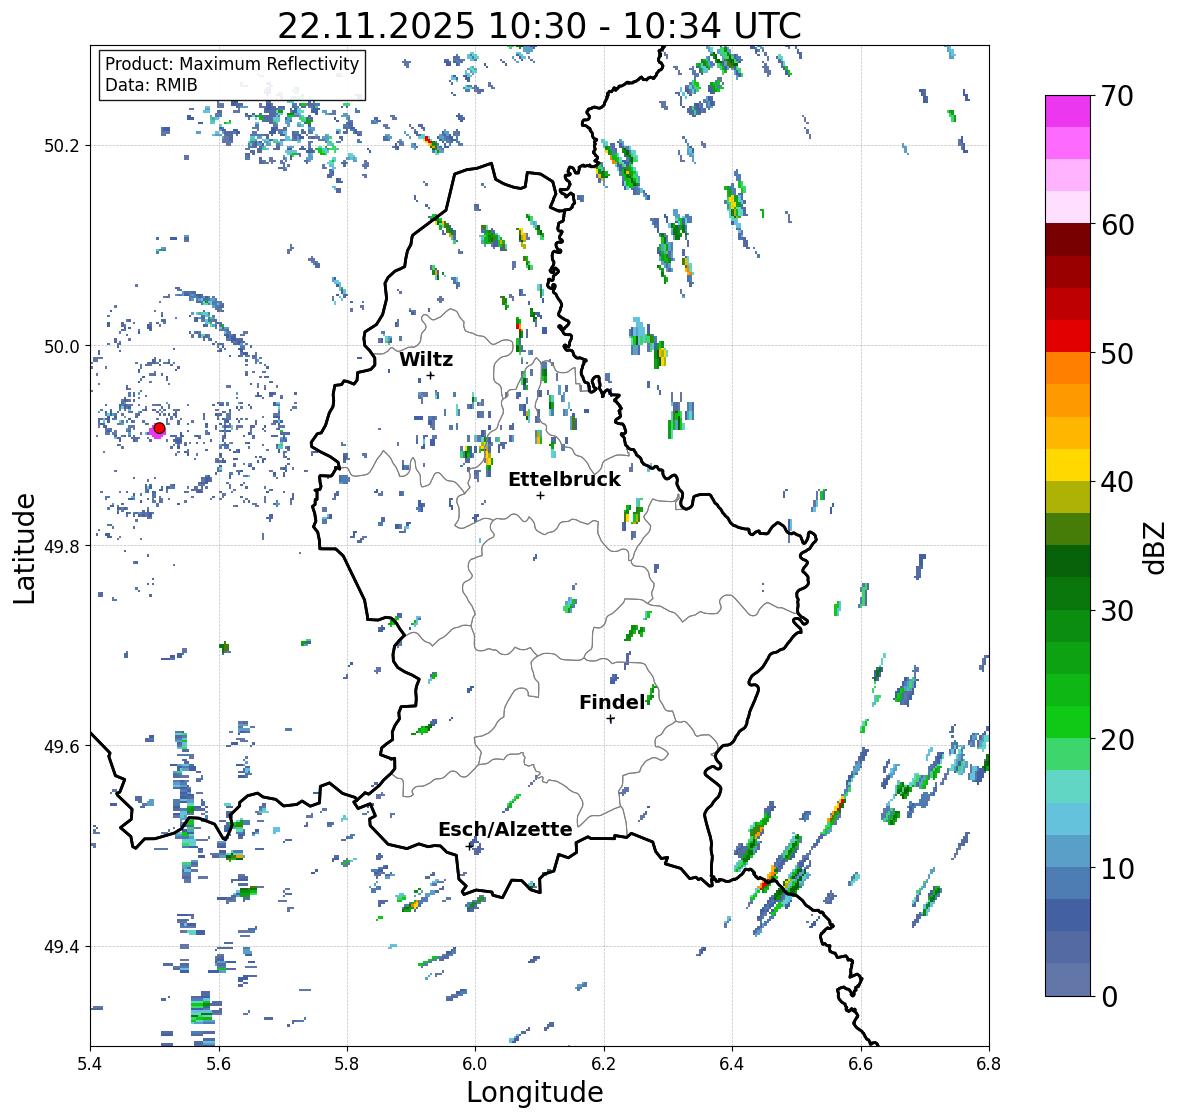Screen dimensions: 1179x1117
Task: Click the 'Product: Maximum Reflectivity' legend text
Action: click(232, 64)
